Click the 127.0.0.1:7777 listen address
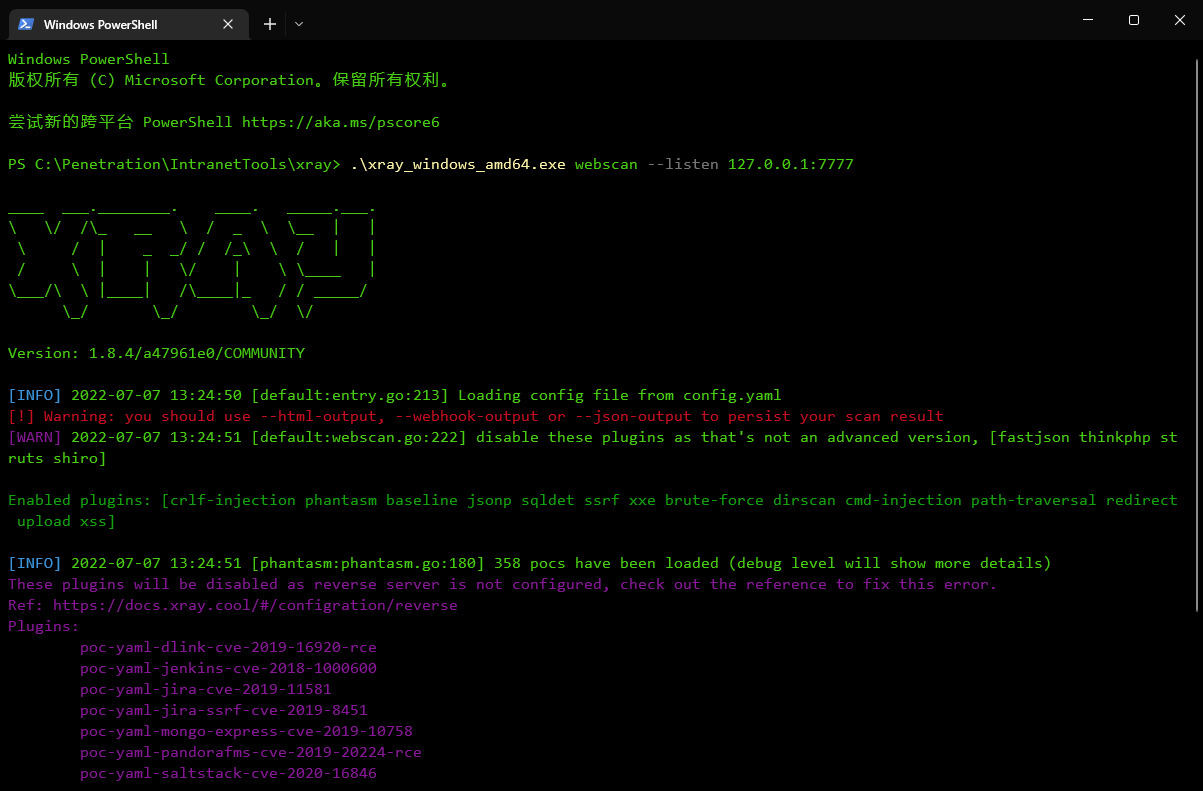Image resolution: width=1203 pixels, height=791 pixels. [x=790, y=164]
